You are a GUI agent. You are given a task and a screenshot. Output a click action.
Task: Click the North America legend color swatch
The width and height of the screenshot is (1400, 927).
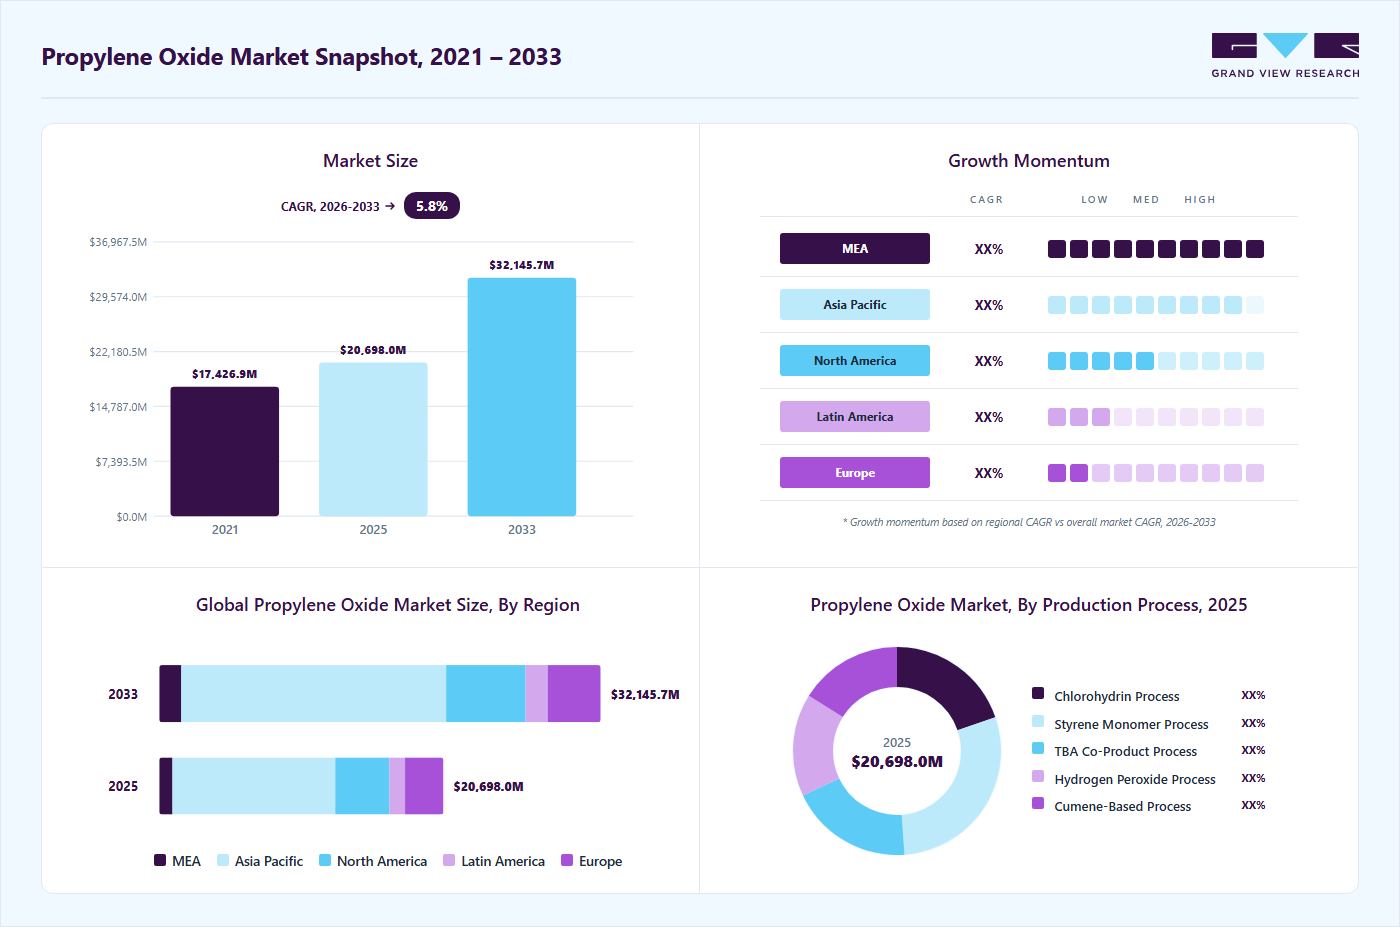point(325,860)
